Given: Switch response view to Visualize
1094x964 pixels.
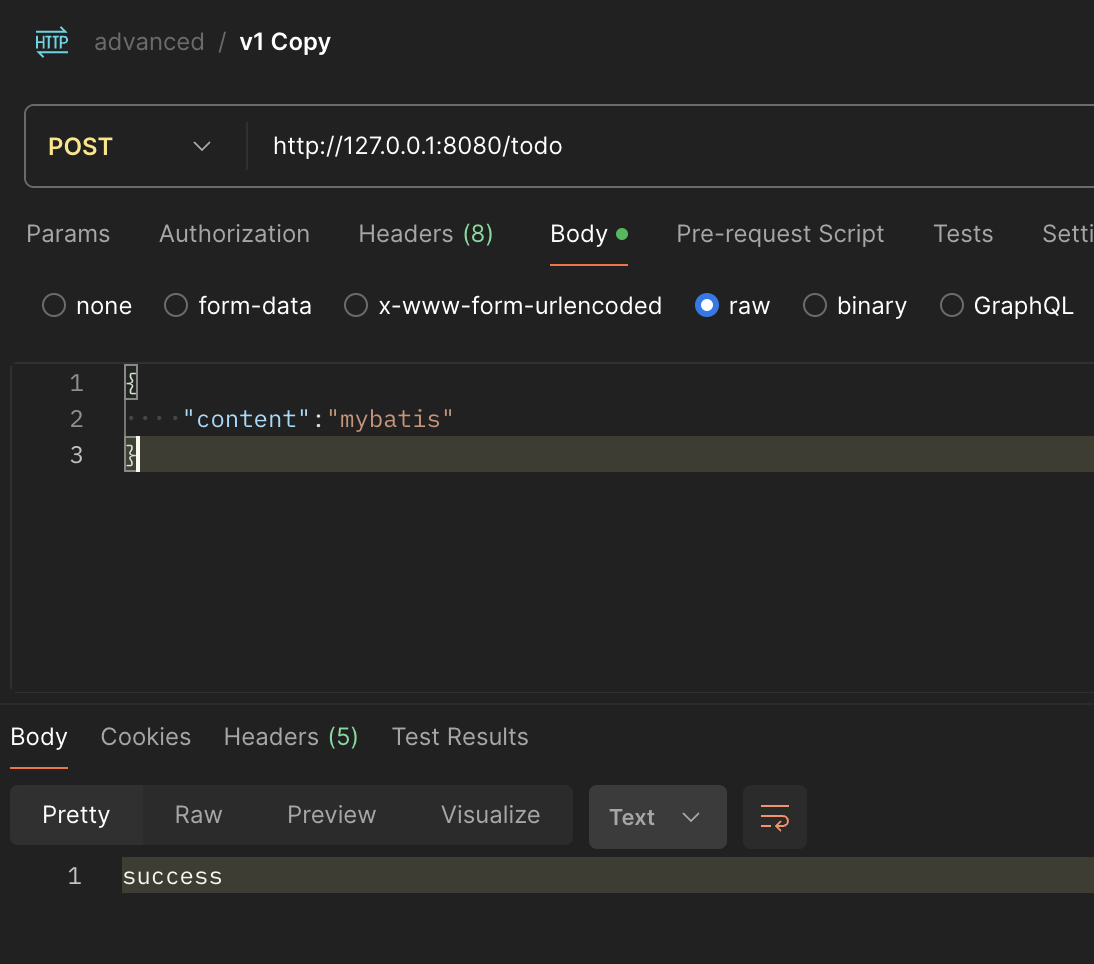Looking at the screenshot, I should pyautogui.click(x=490, y=815).
